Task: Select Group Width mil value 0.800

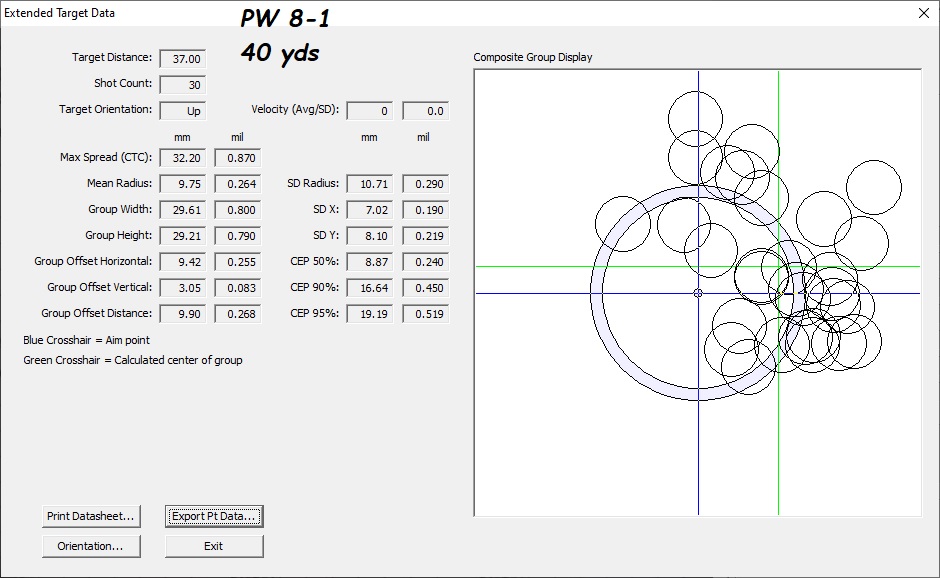Action: click(238, 210)
